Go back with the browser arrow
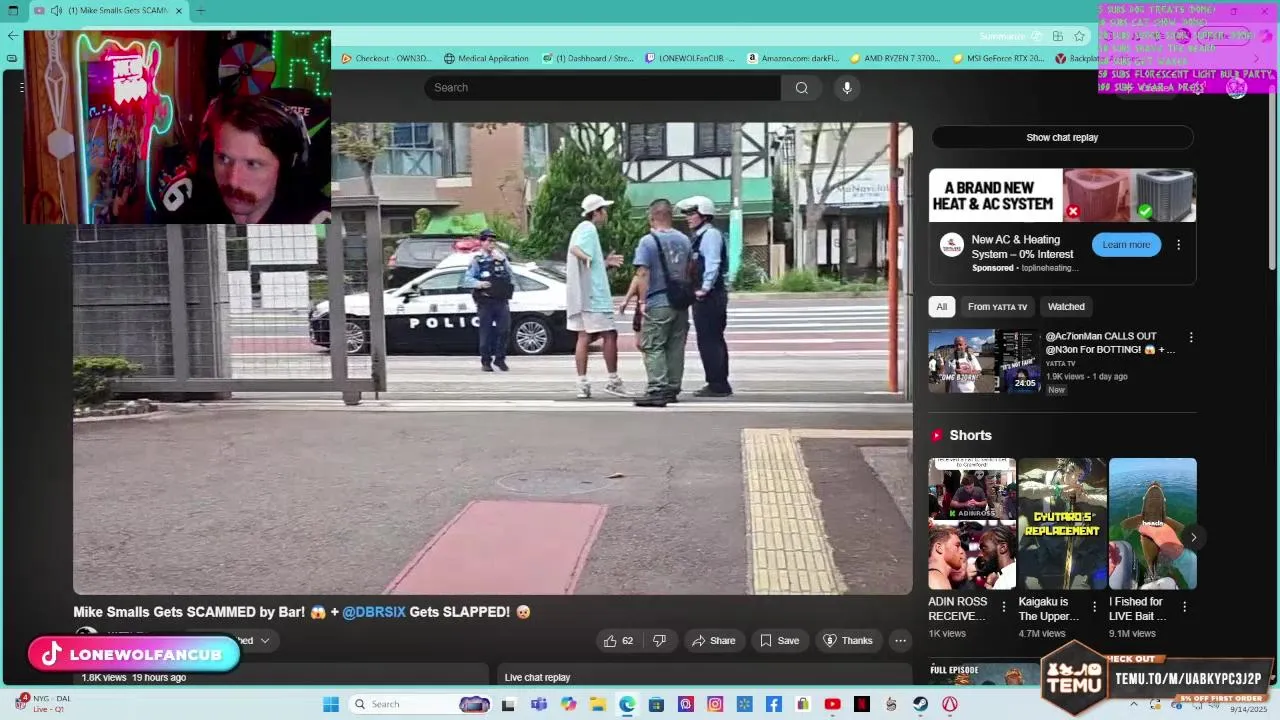Screen dimensions: 1280x720 12,36
